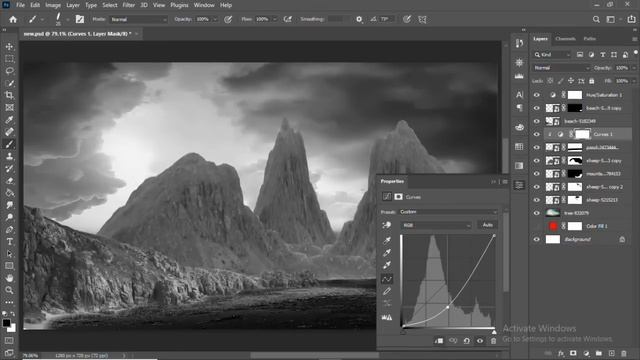Open the brush Flow dropdown arrow
The image size is (640, 360).
pyautogui.click(x=275, y=19)
